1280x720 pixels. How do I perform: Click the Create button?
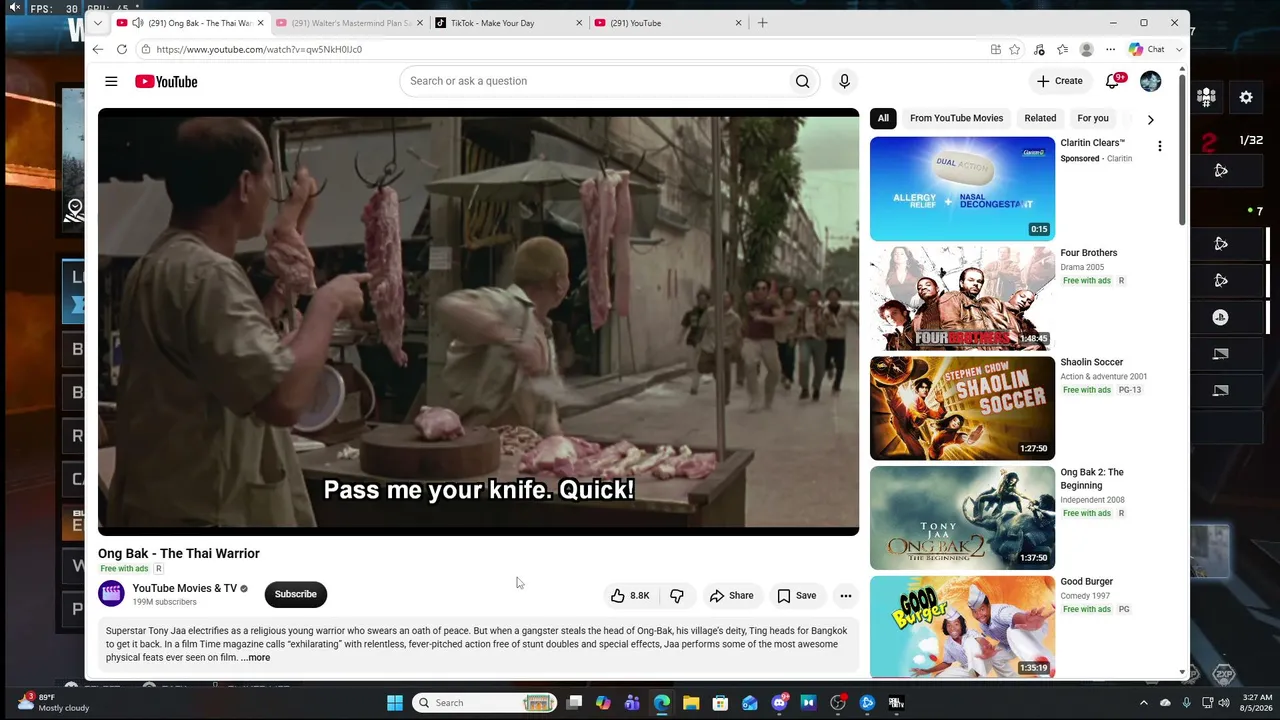1060,81
